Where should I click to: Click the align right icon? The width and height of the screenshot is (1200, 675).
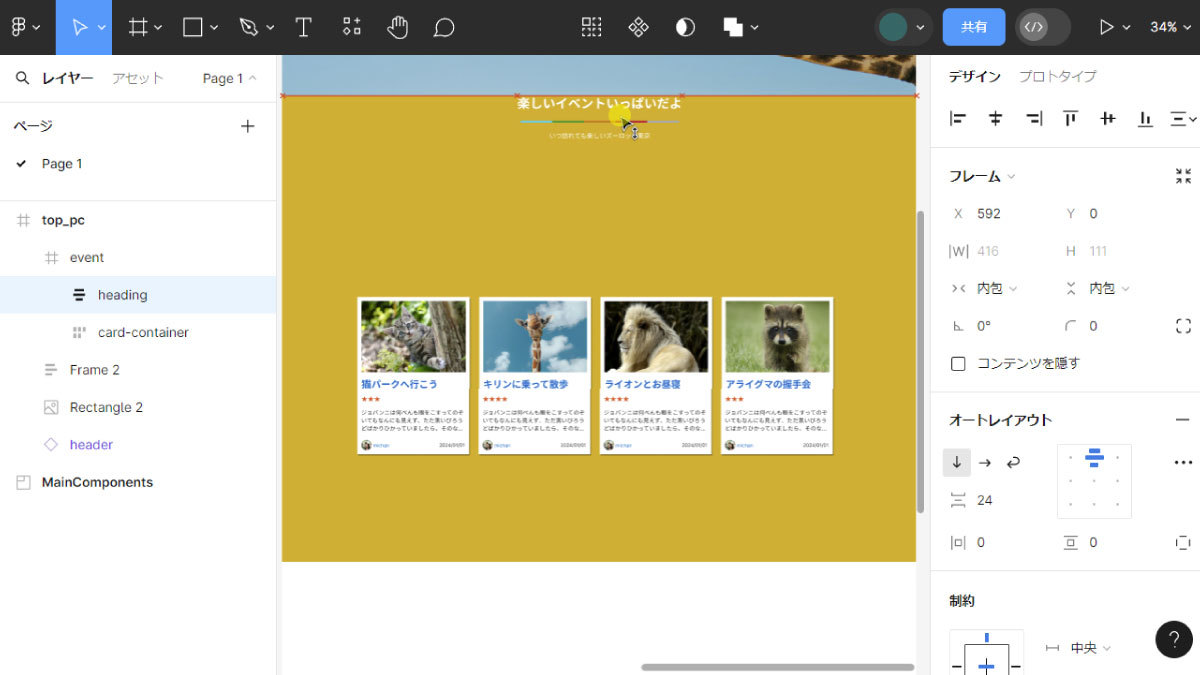tap(1033, 118)
